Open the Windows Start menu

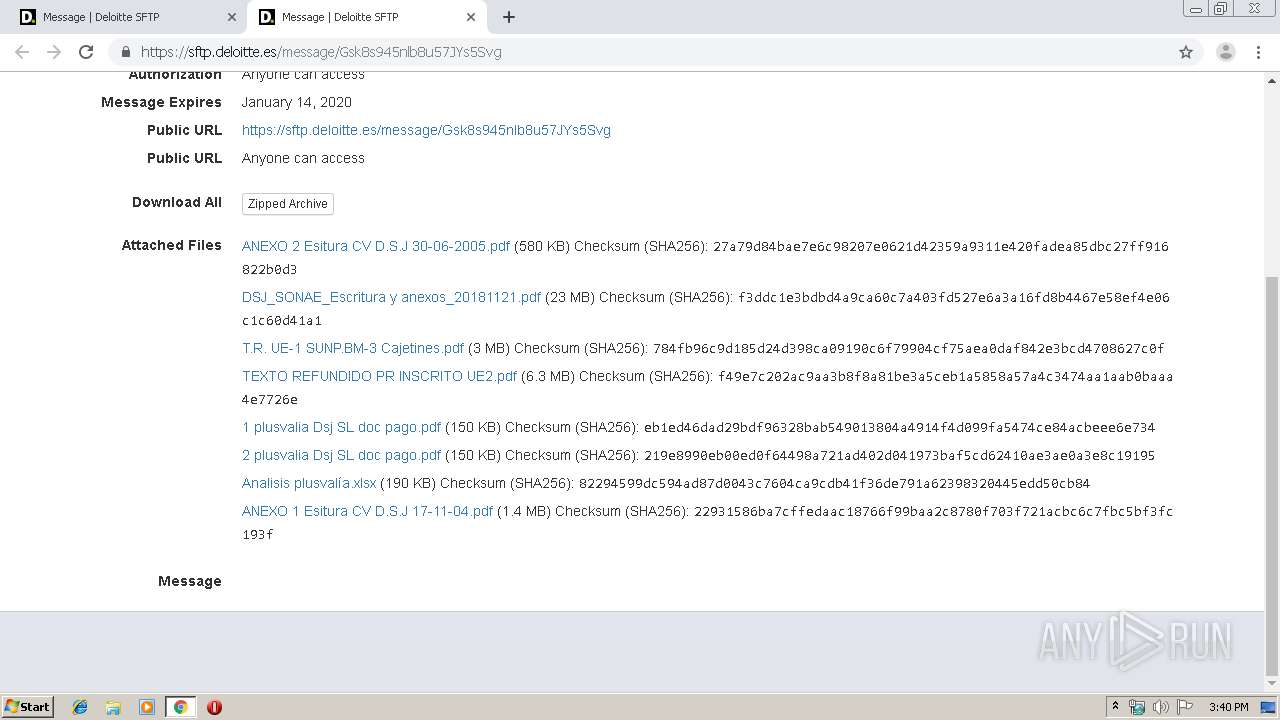(x=28, y=707)
